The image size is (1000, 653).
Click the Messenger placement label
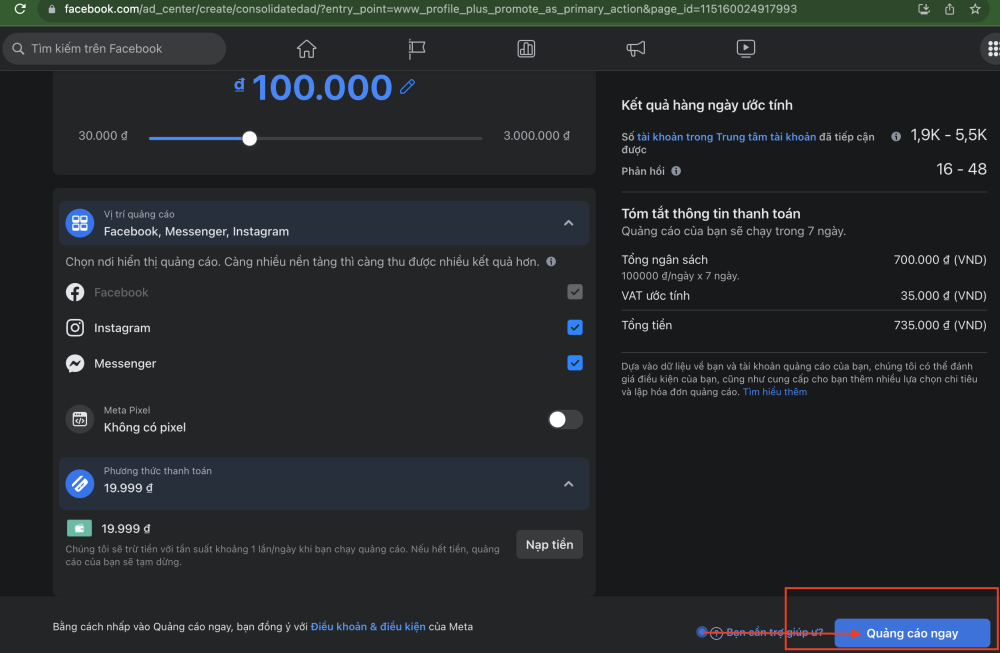[x=125, y=363]
